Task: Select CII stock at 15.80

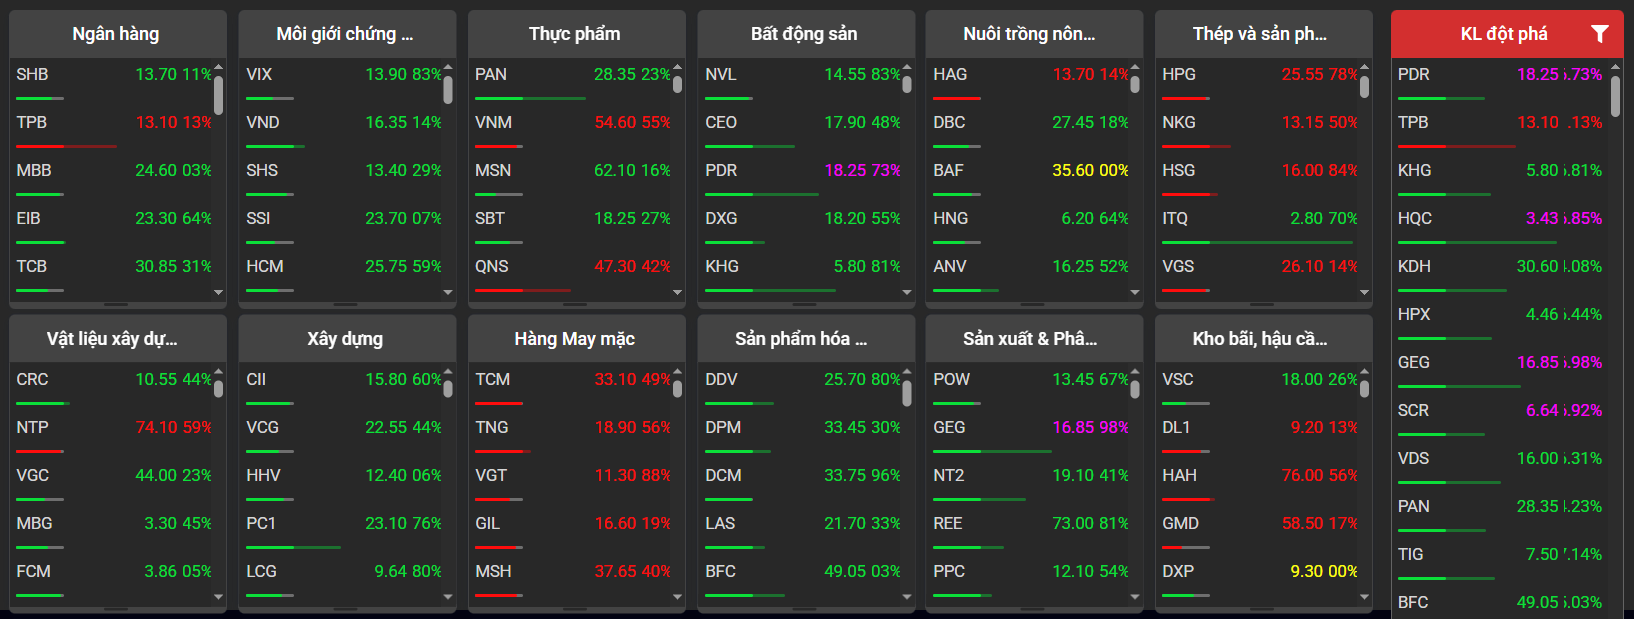Action: pyautogui.click(x=342, y=385)
